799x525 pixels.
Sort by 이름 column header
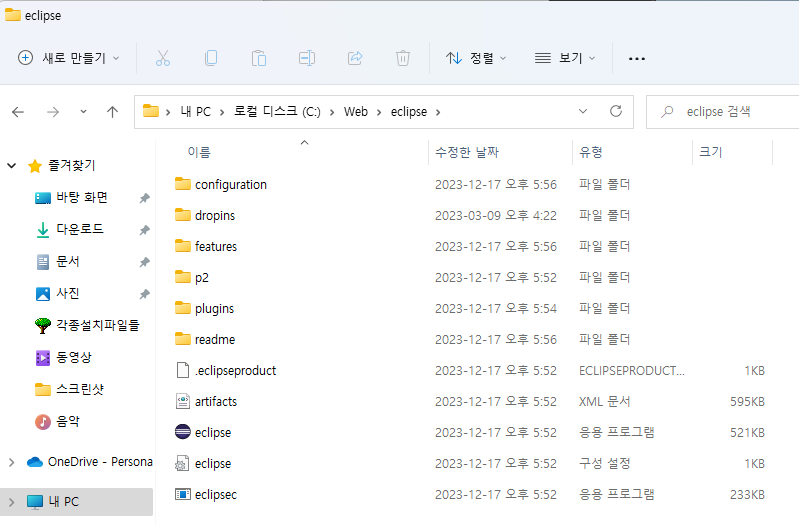click(199, 152)
